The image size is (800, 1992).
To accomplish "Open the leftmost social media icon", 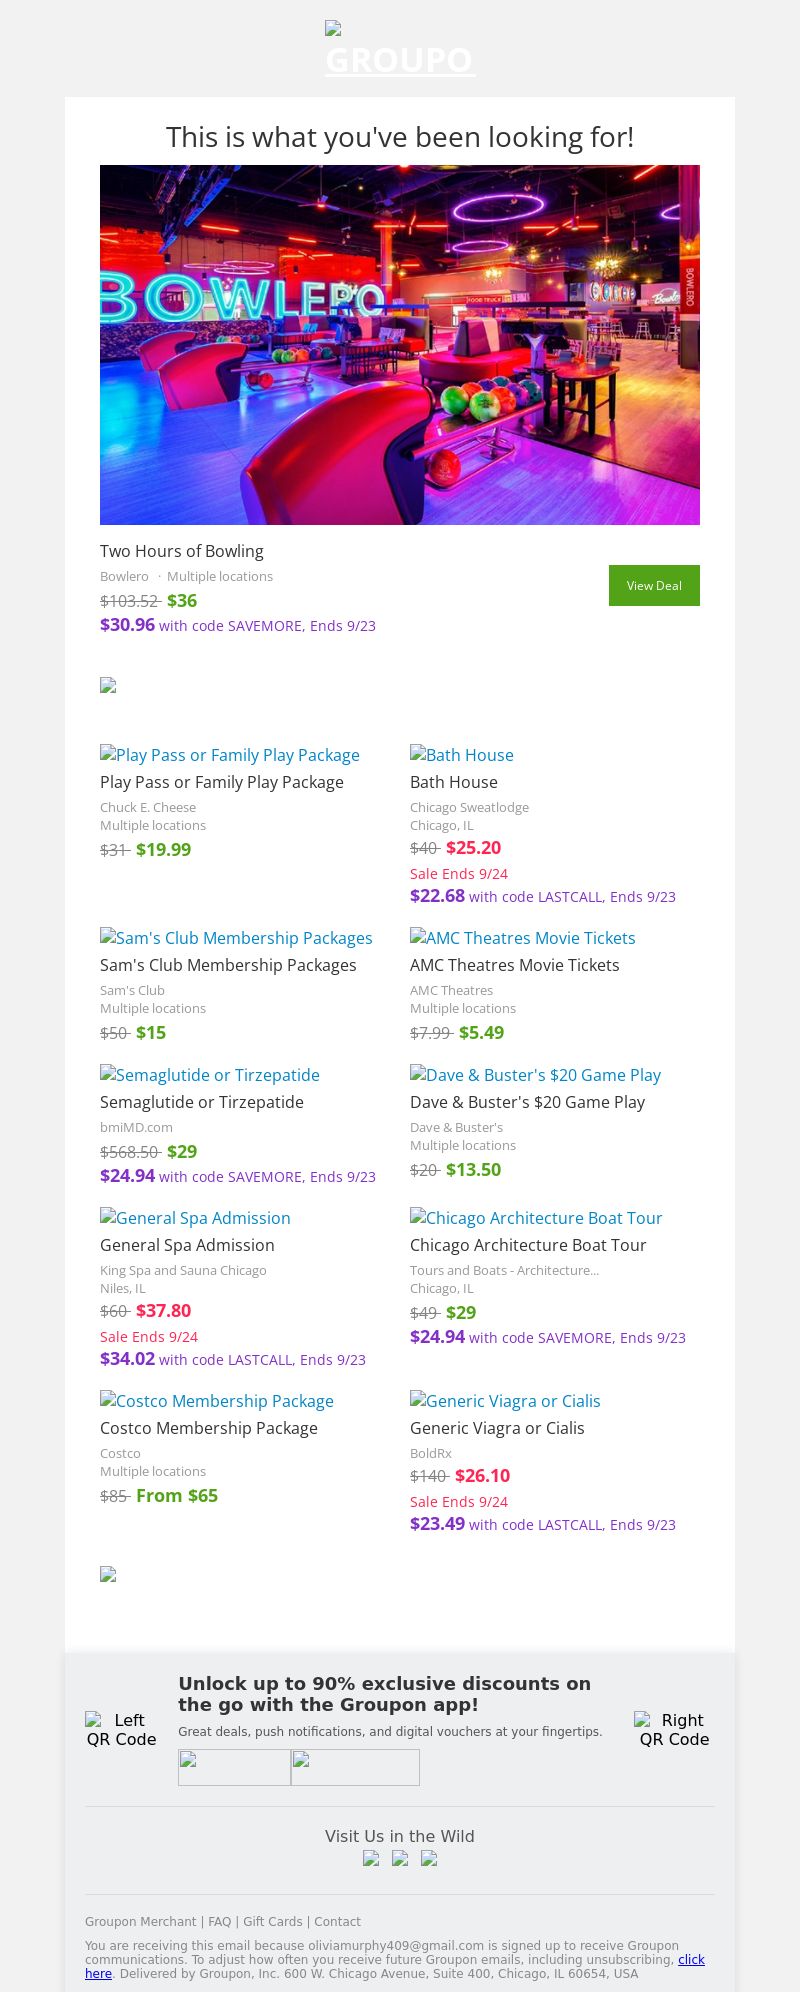I will (371, 1858).
